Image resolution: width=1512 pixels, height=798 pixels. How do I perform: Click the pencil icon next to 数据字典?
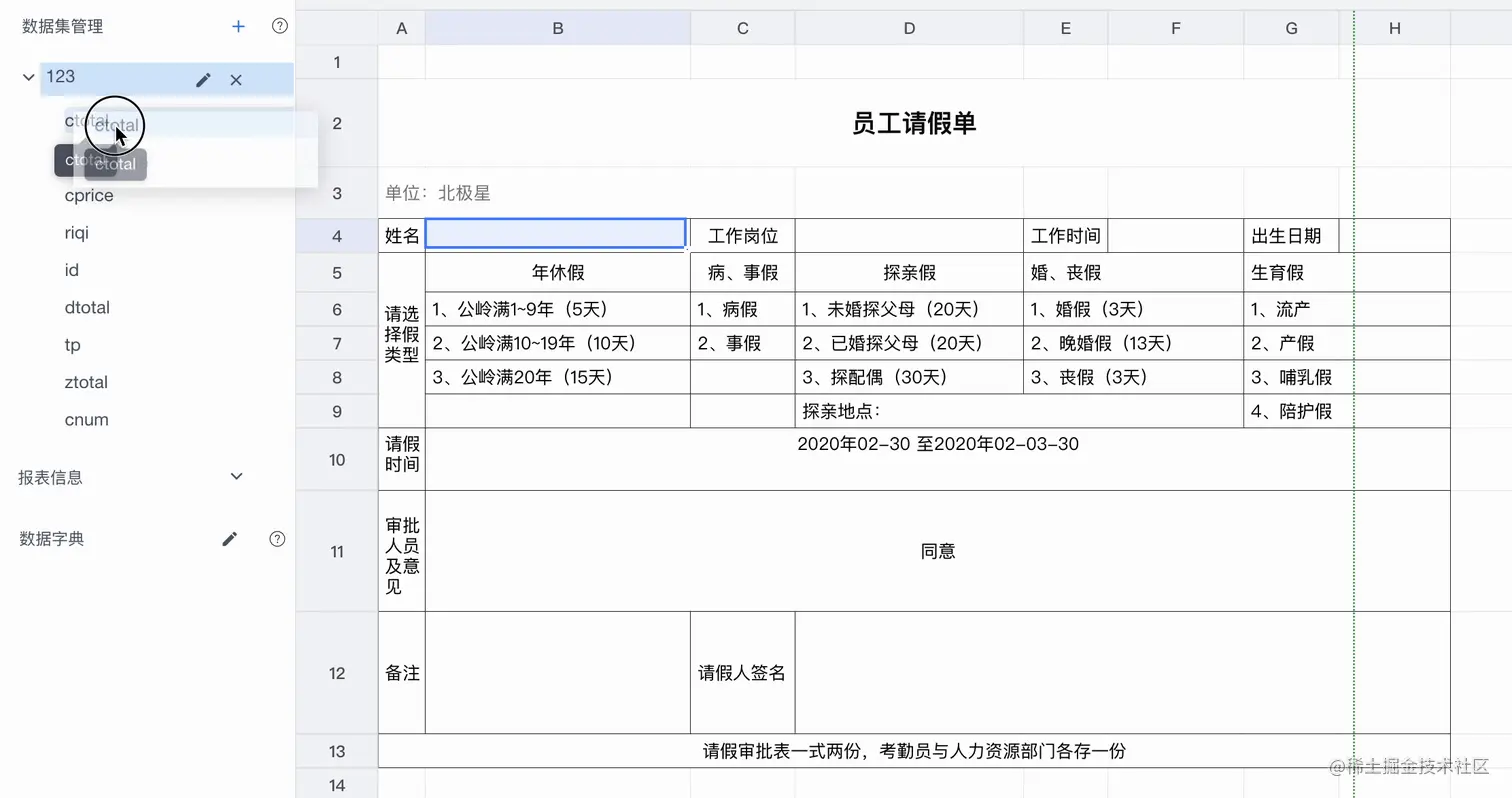tap(229, 539)
